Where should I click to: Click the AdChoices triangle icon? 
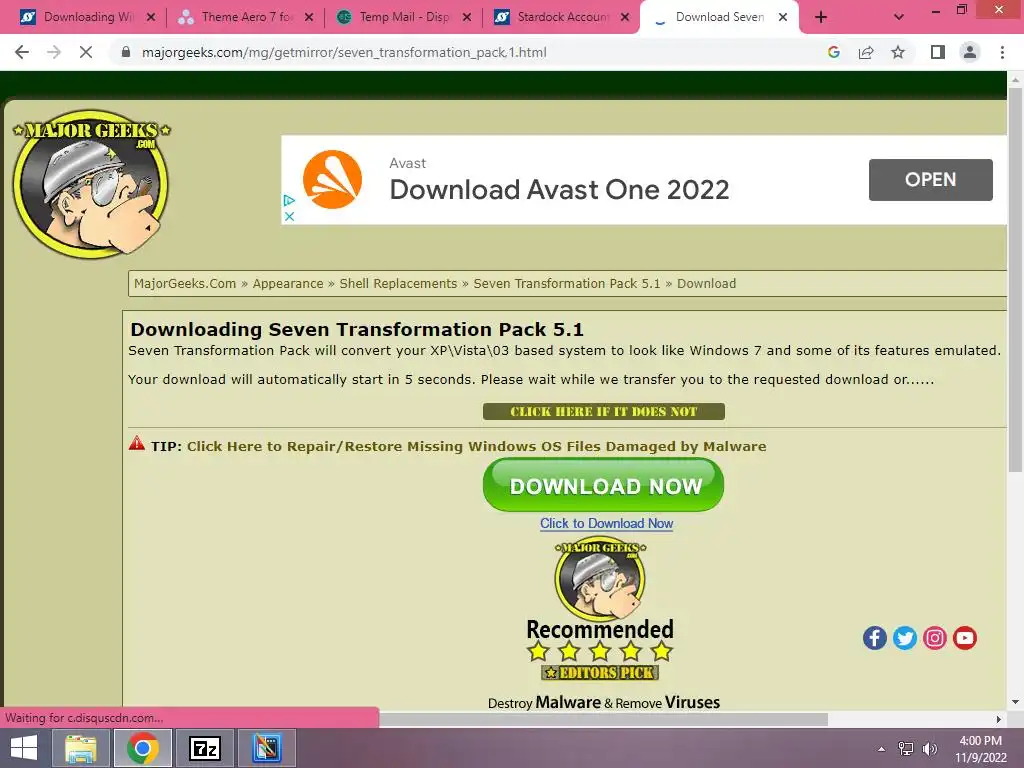(289, 200)
